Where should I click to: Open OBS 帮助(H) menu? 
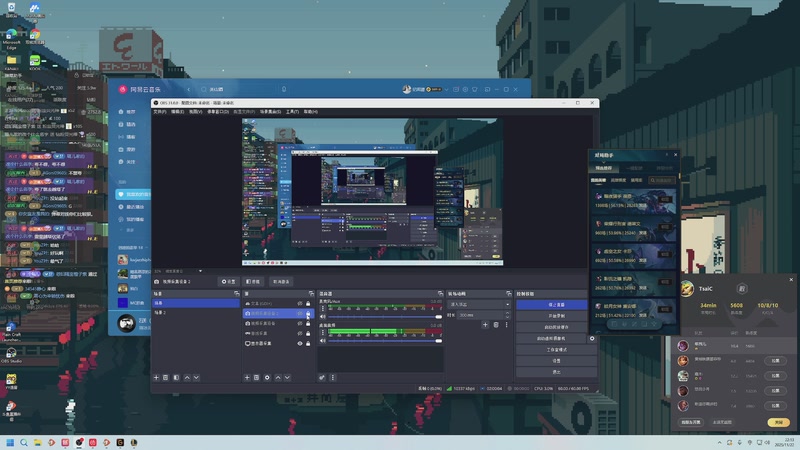click(x=310, y=112)
